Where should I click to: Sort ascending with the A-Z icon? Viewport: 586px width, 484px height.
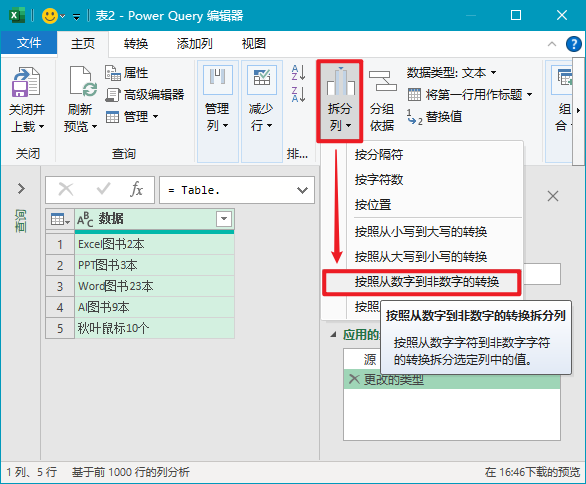299,73
